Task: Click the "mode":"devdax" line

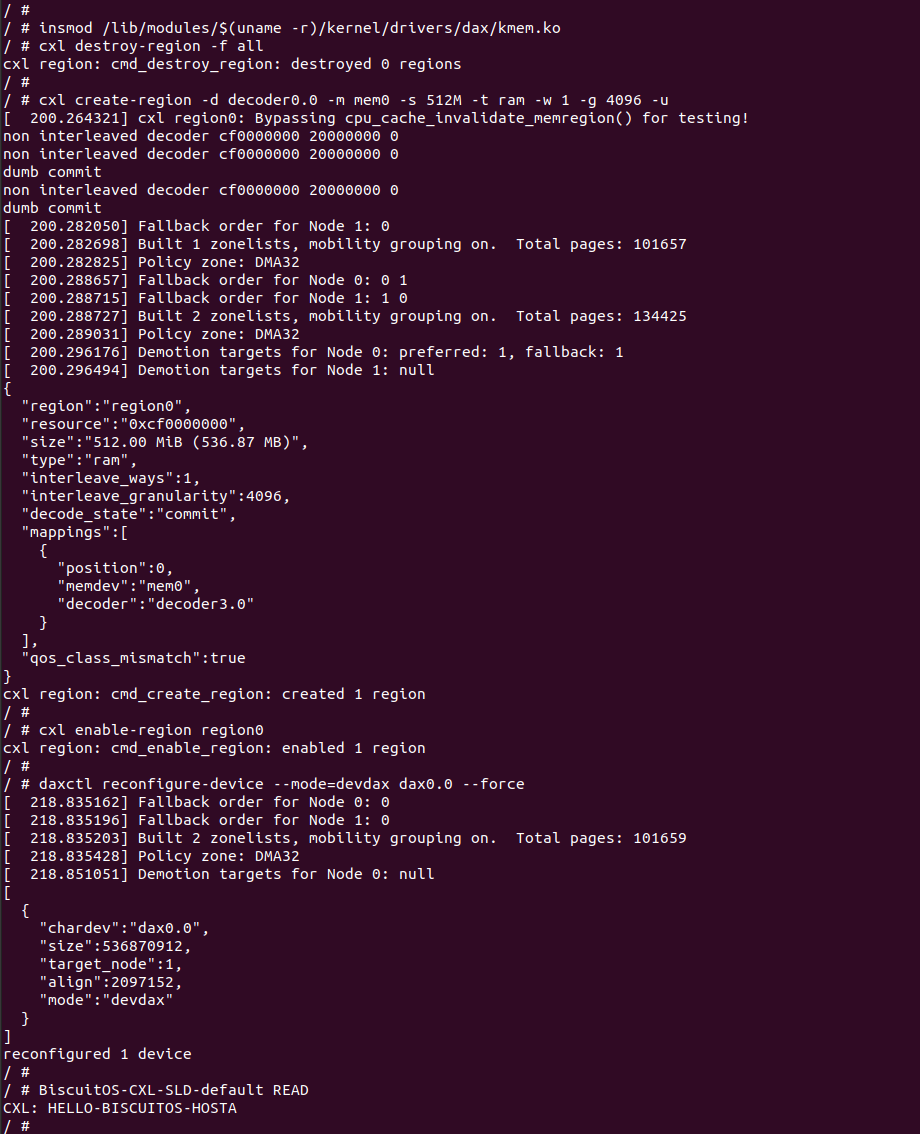Action: coord(106,1000)
